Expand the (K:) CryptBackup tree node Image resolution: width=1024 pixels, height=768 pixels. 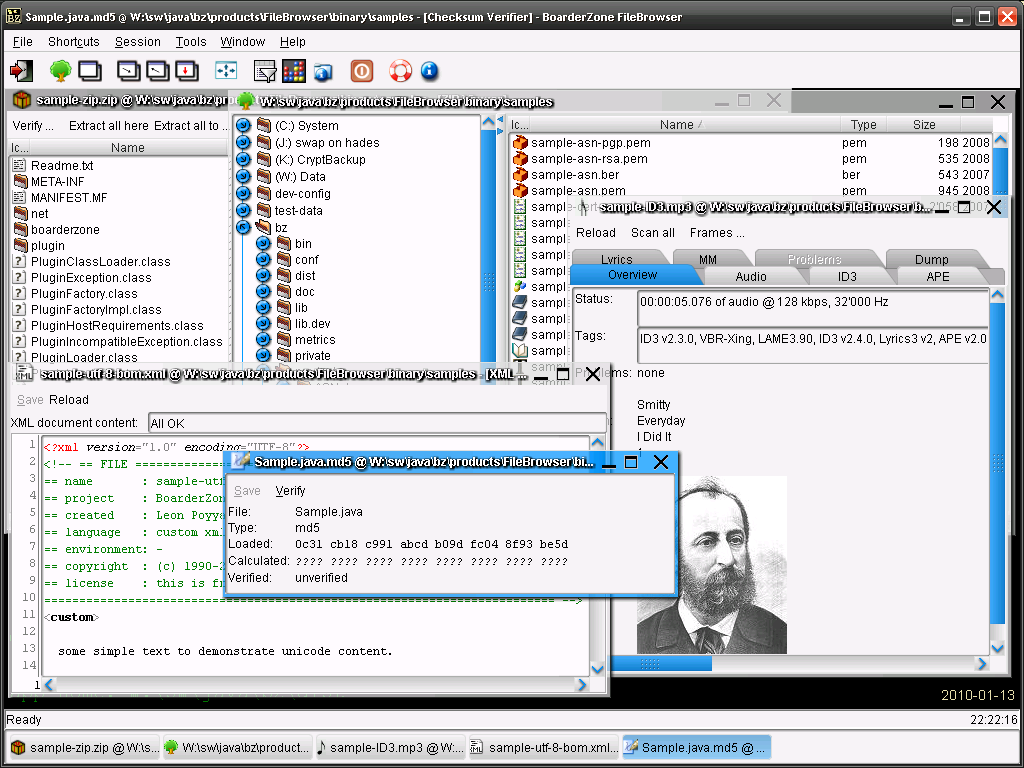pos(244,159)
